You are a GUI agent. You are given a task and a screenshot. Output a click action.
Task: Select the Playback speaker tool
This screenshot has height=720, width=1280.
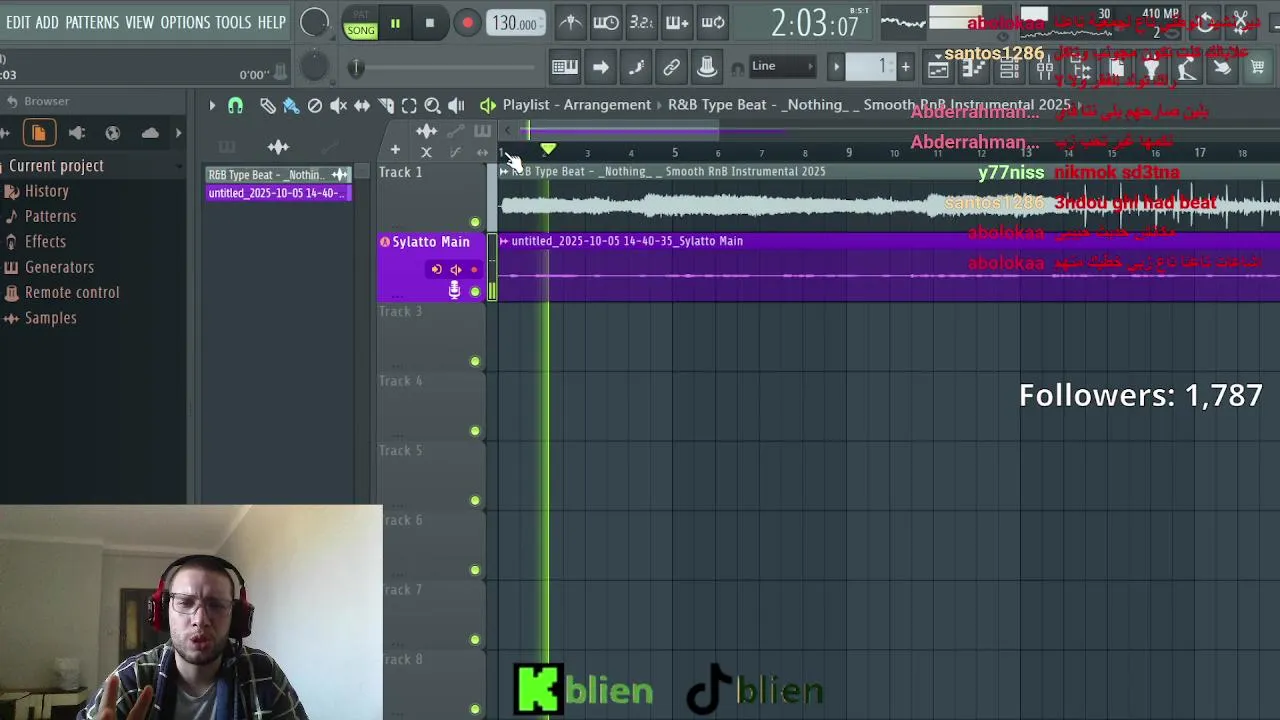[x=456, y=105]
